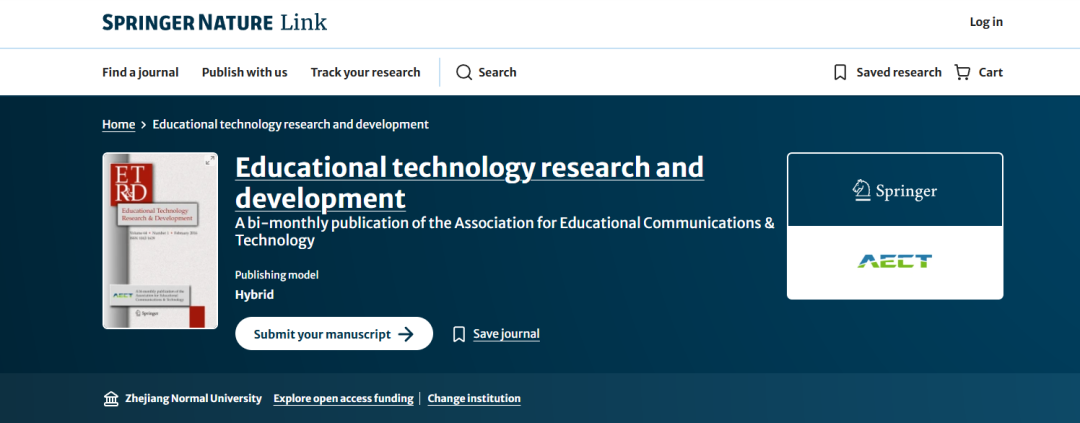The height and width of the screenshot is (423, 1080).
Task: Open the Track your research menu
Action: (x=365, y=72)
